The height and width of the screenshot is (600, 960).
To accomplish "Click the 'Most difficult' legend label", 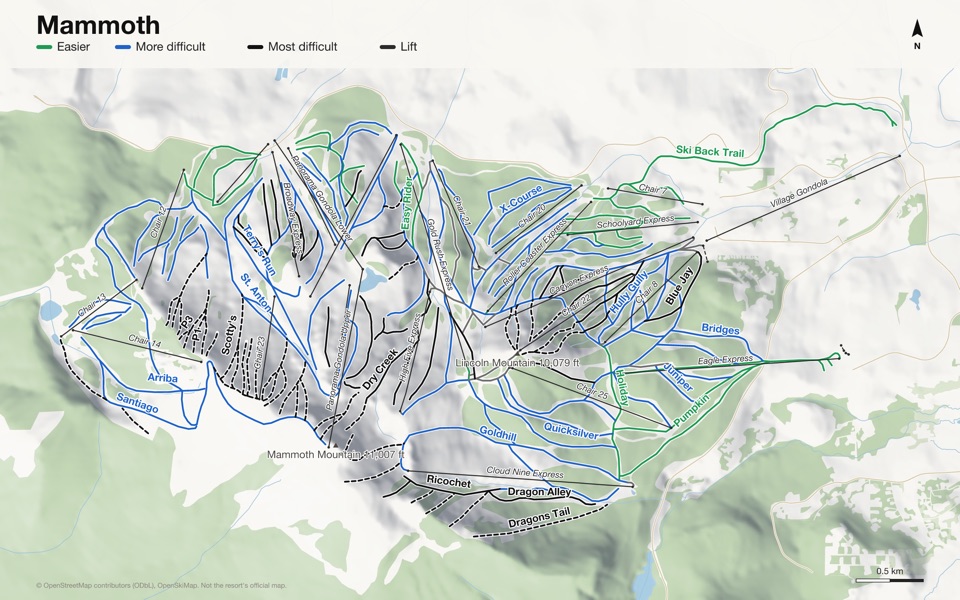I will [302, 47].
